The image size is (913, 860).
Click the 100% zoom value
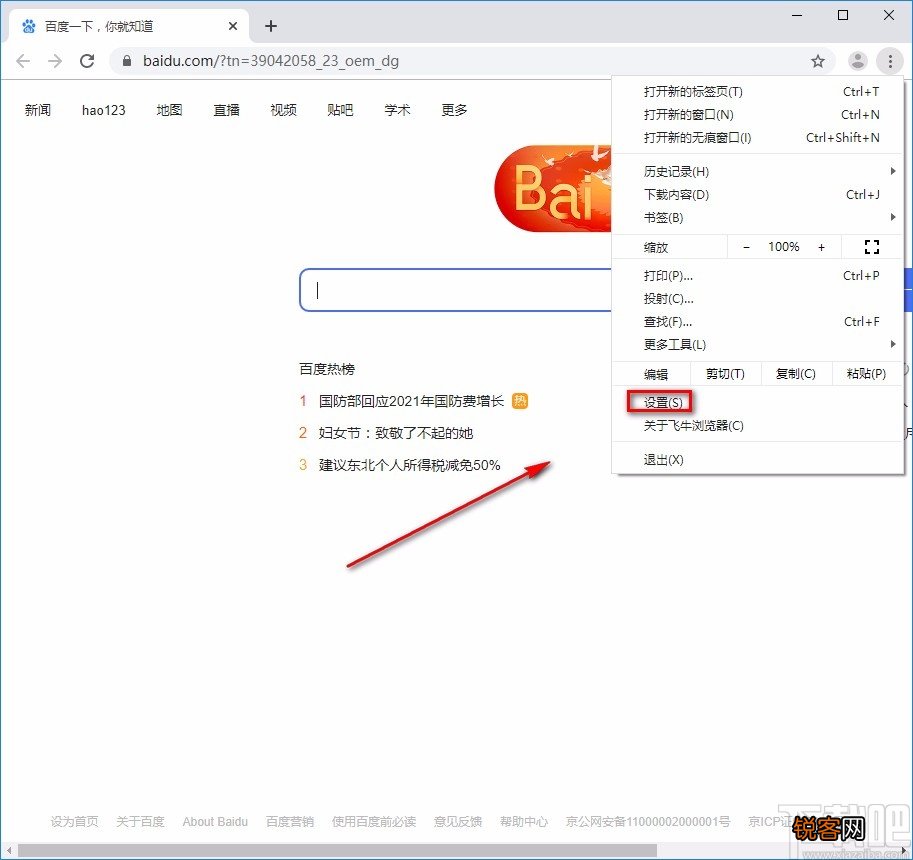click(784, 247)
